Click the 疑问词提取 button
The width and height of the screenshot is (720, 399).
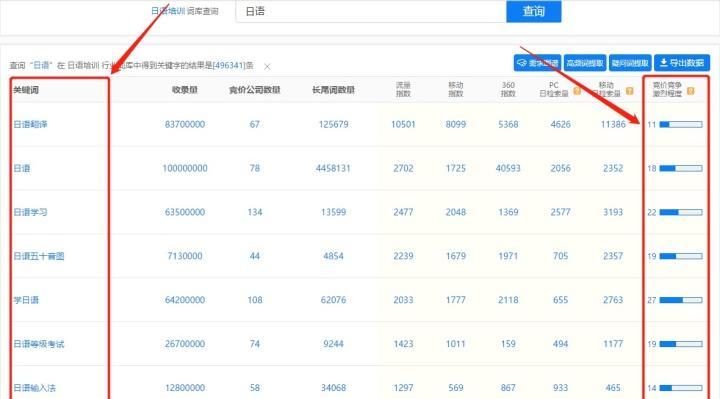[630, 63]
